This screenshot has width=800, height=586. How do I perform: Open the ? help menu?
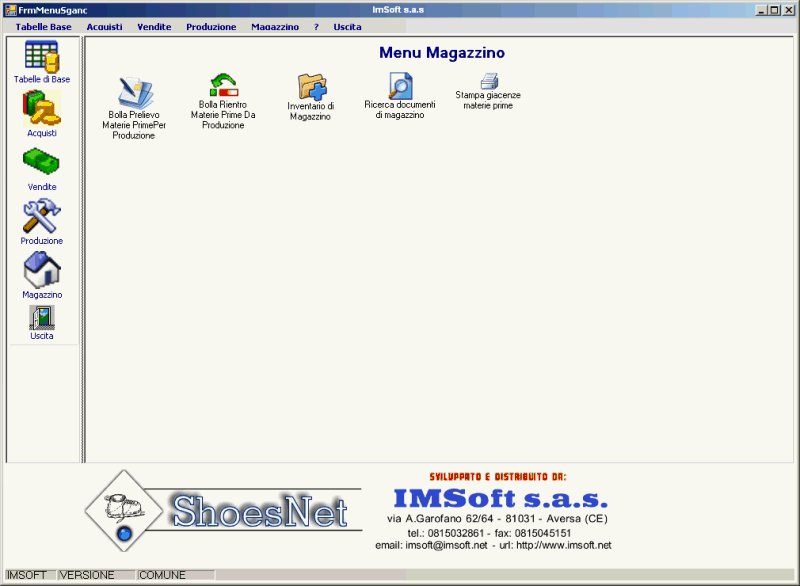[x=316, y=27]
